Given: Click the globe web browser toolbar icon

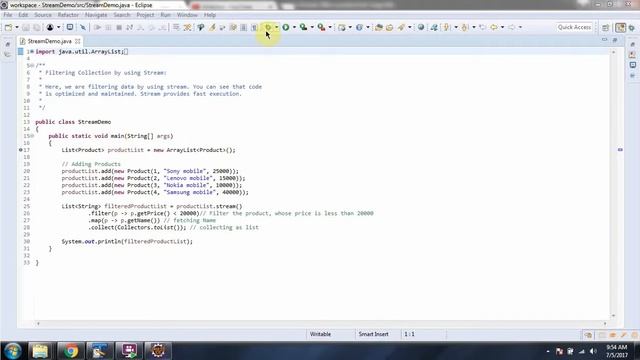Looking at the screenshot, I should click(x=421, y=27).
